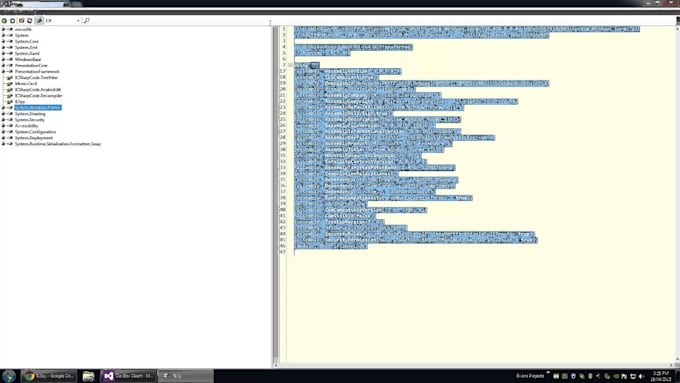The height and width of the screenshot is (383, 680).
Task: Switch to Google Chrome on the taskbar
Action: coord(49,376)
